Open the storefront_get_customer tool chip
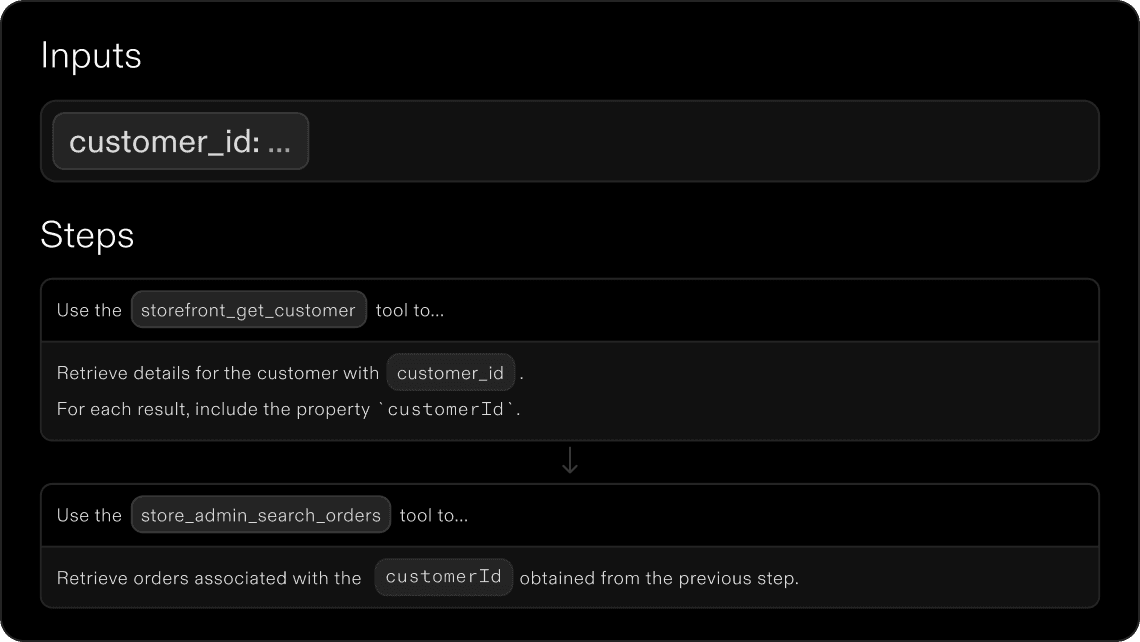 click(249, 310)
